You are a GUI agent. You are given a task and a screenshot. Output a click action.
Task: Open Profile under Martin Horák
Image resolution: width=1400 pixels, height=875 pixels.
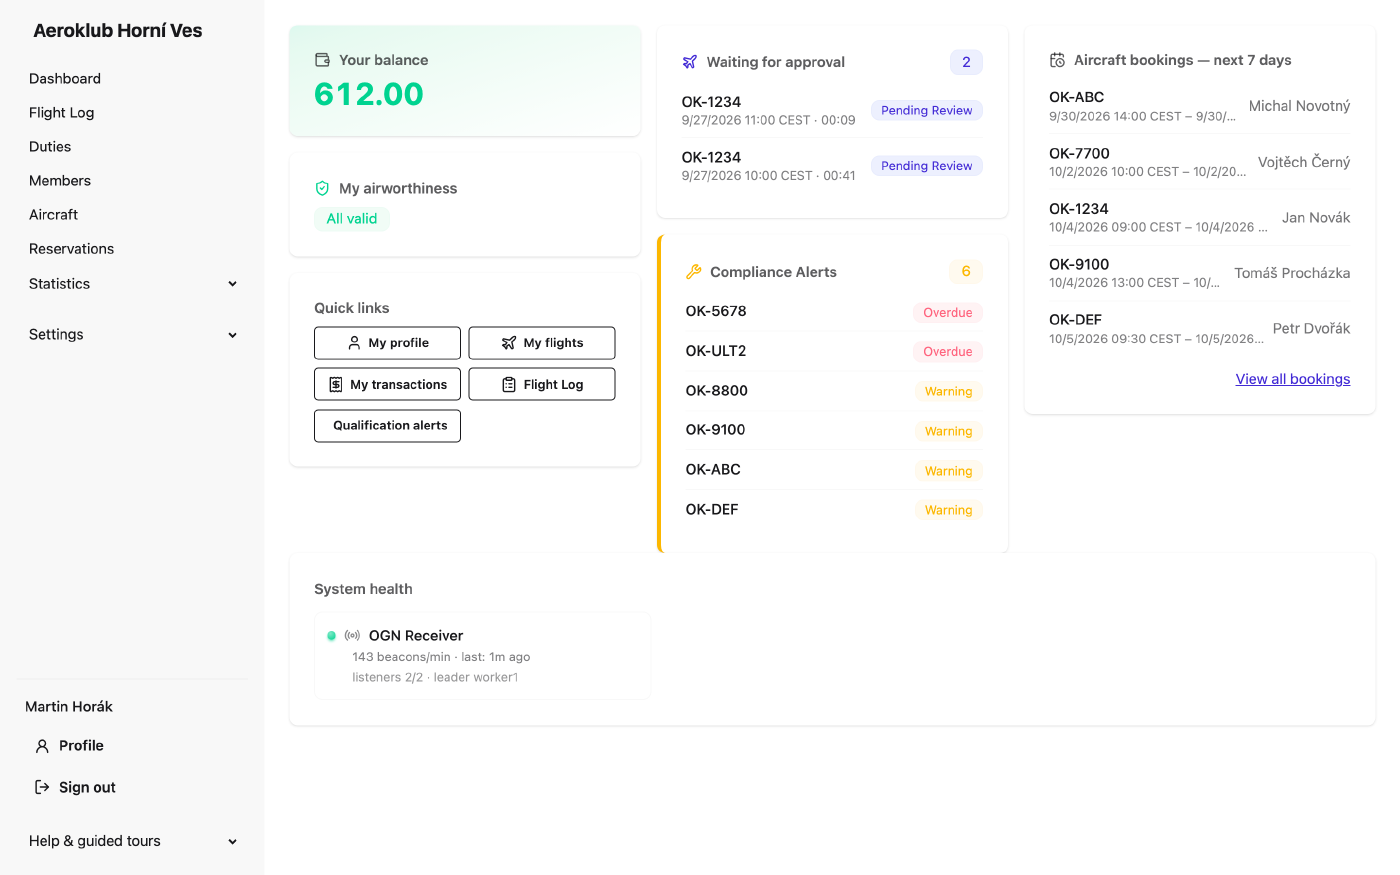69,746
